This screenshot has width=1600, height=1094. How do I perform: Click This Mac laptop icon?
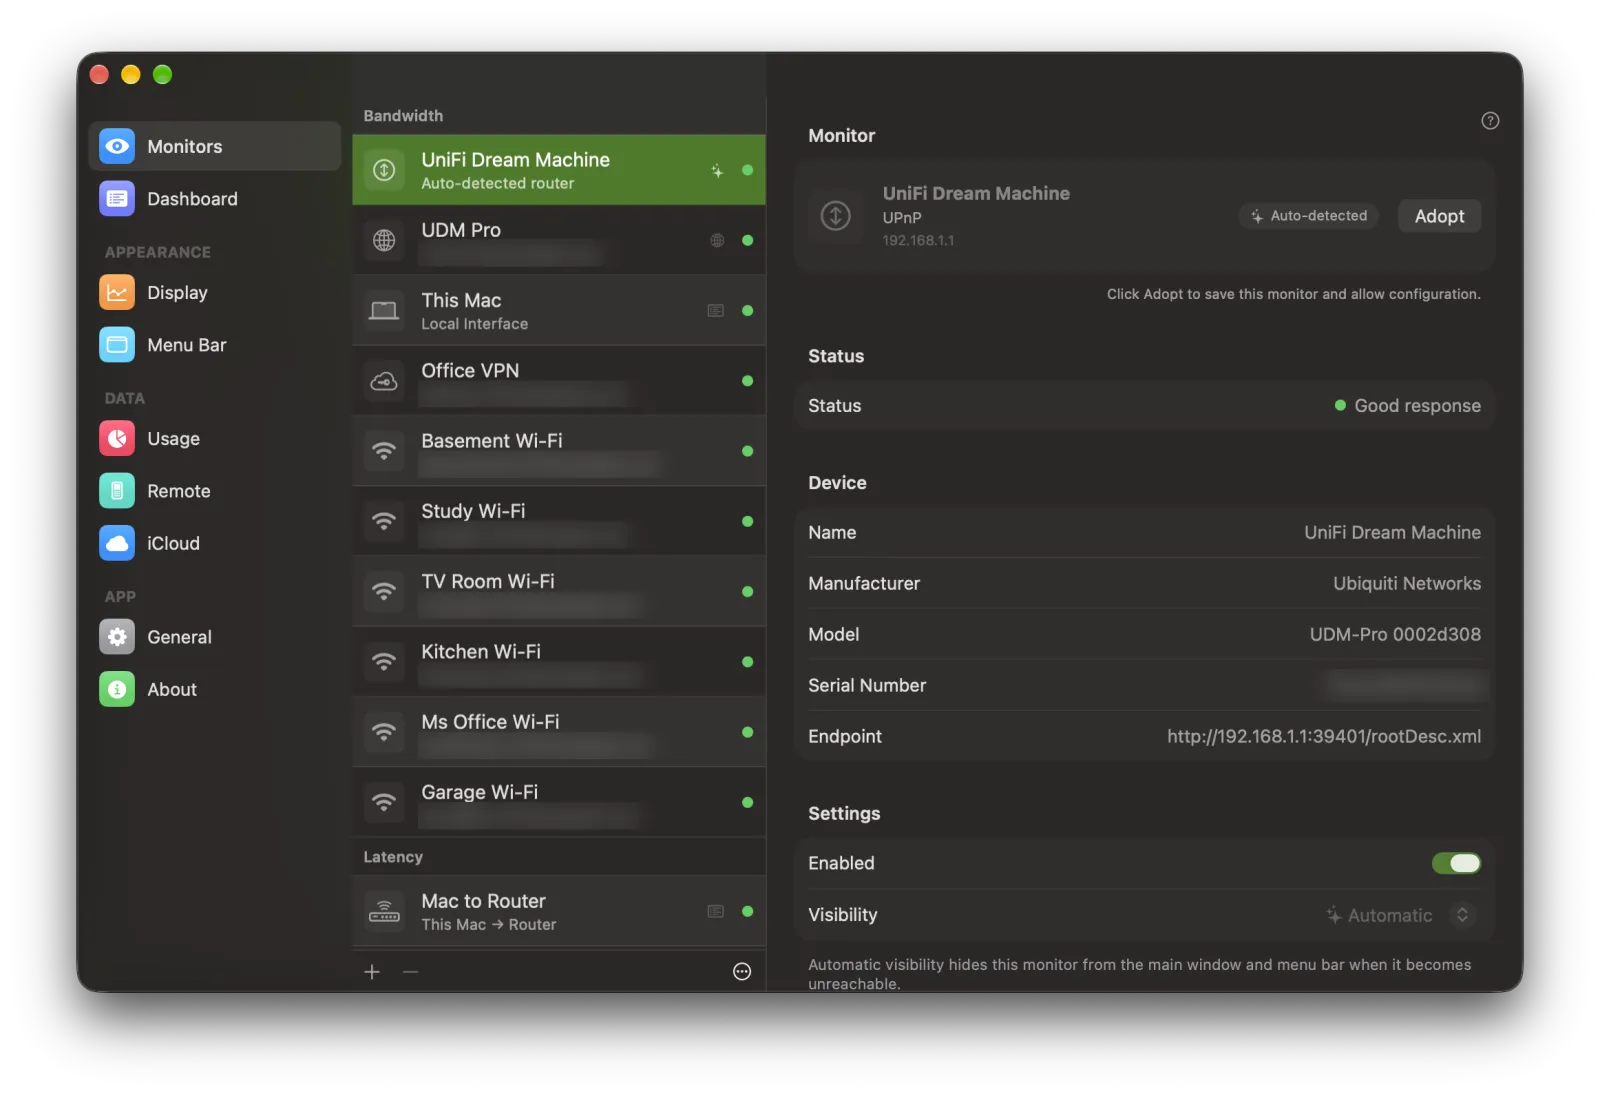coord(384,311)
